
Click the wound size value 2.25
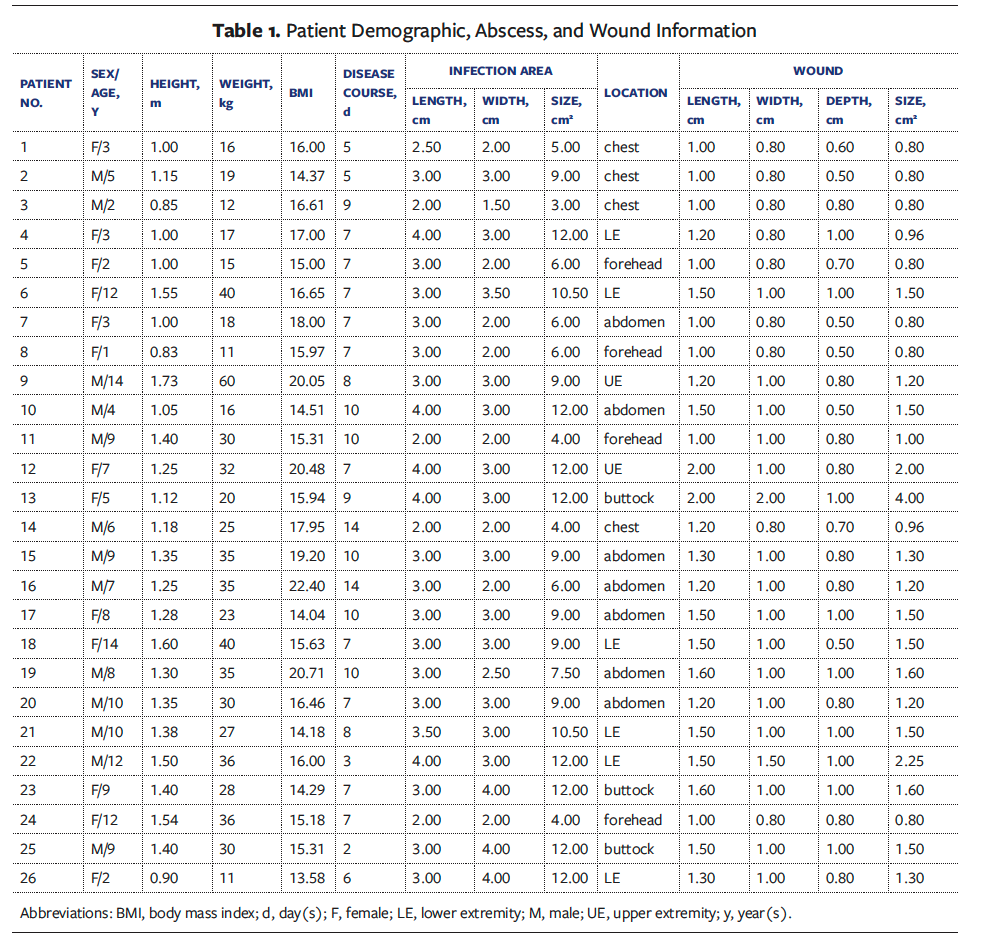tap(910, 761)
